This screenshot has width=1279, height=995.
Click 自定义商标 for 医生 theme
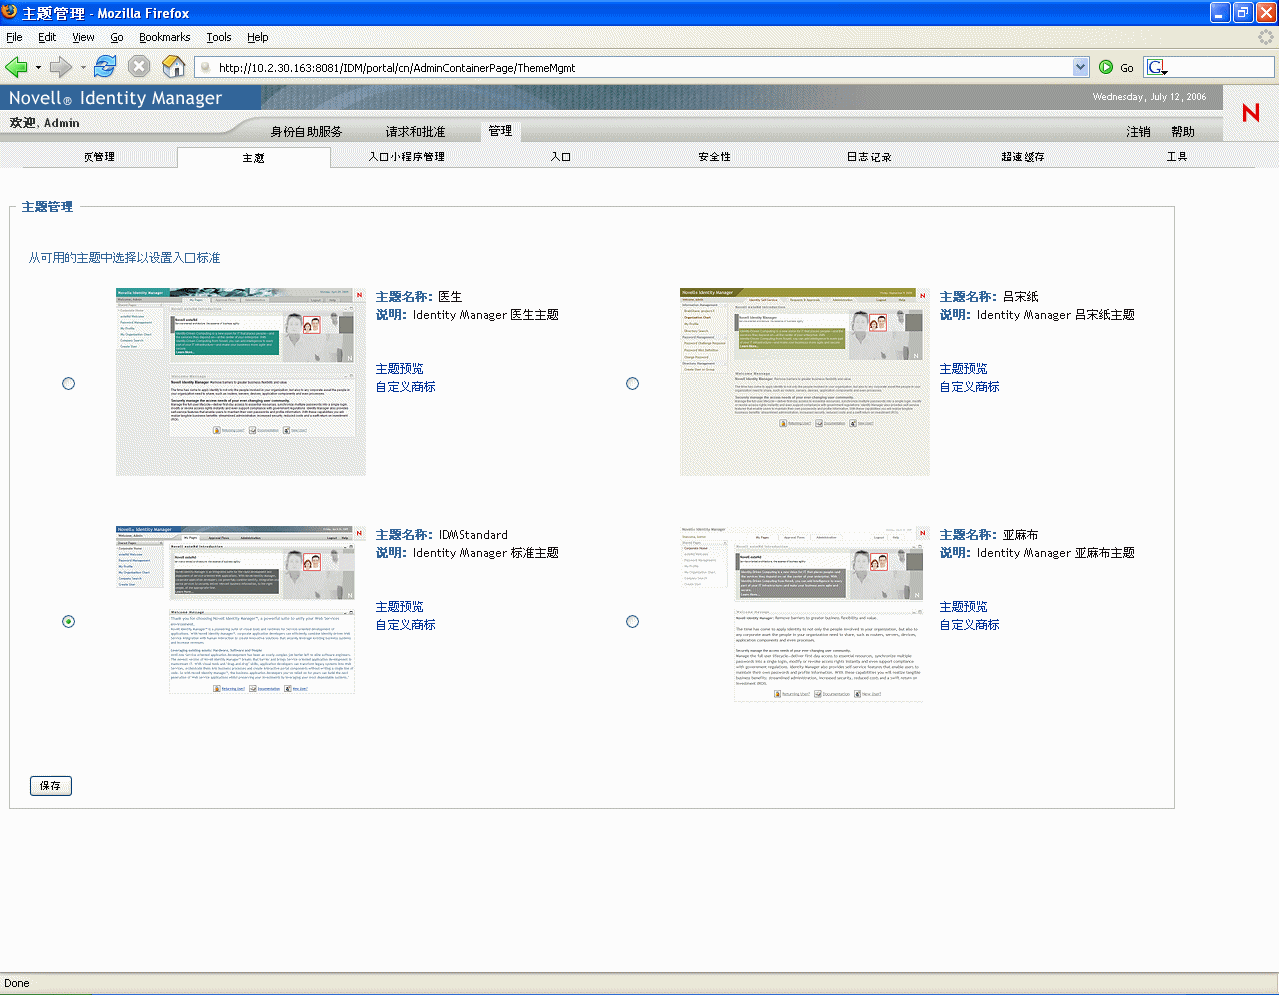406,387
